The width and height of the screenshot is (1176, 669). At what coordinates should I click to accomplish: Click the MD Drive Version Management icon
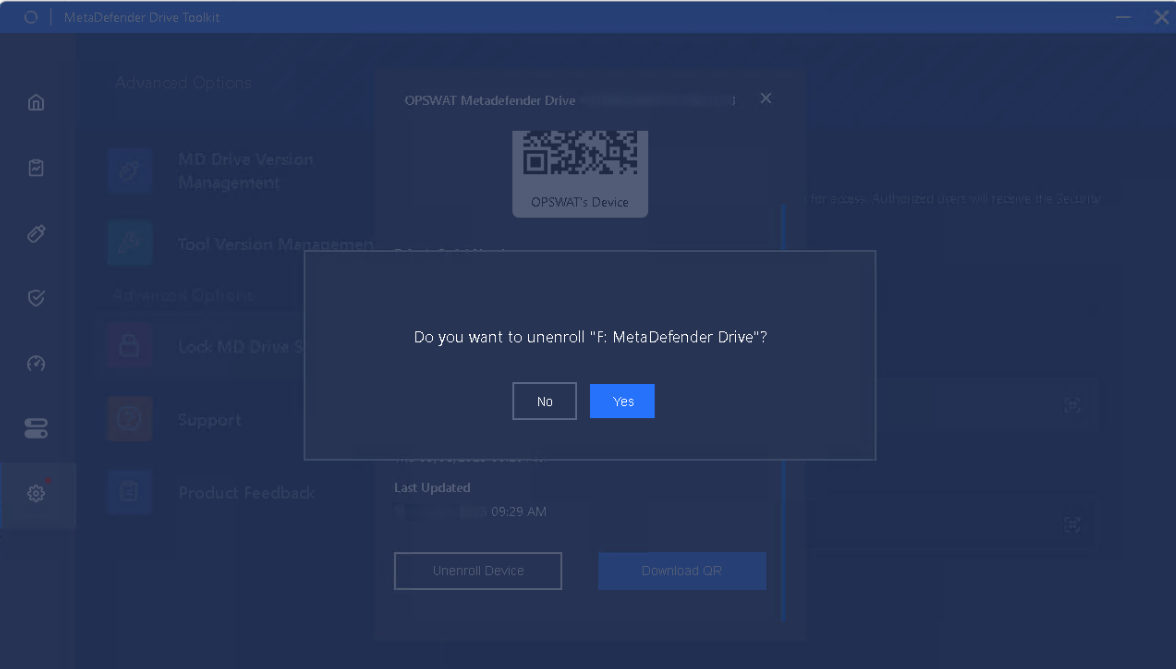pyautogui.click(x=130, y=170)
